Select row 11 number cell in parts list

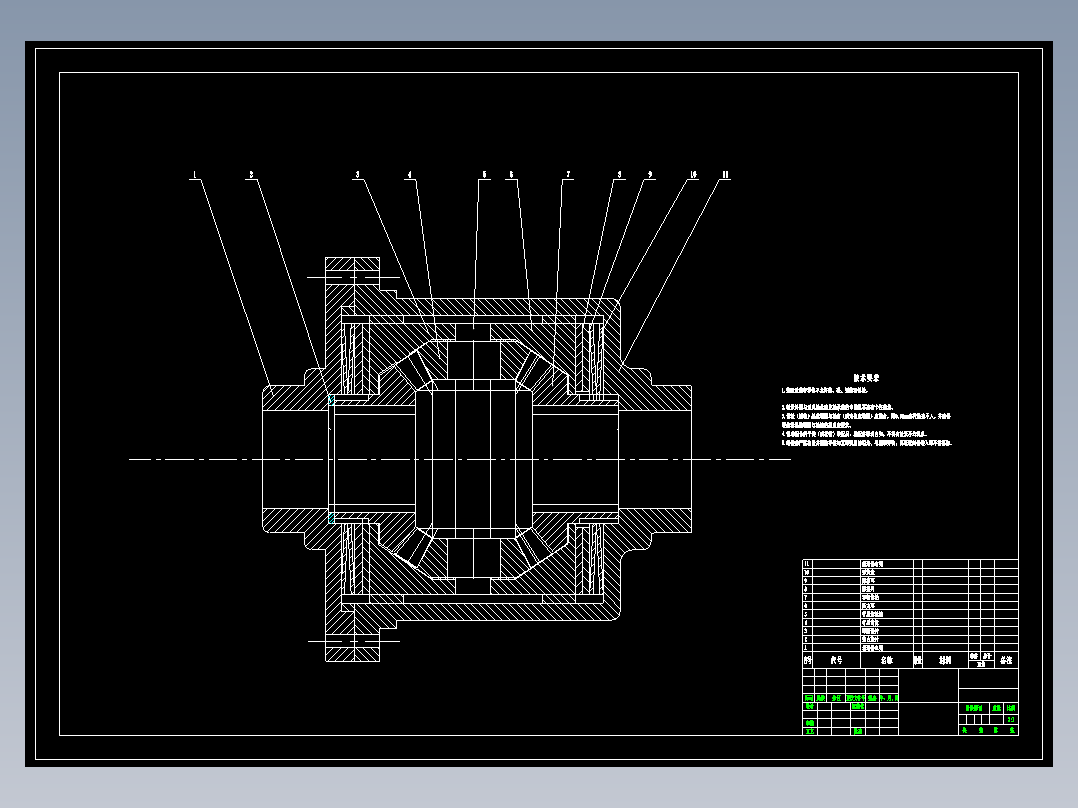[x=807, y=564]
